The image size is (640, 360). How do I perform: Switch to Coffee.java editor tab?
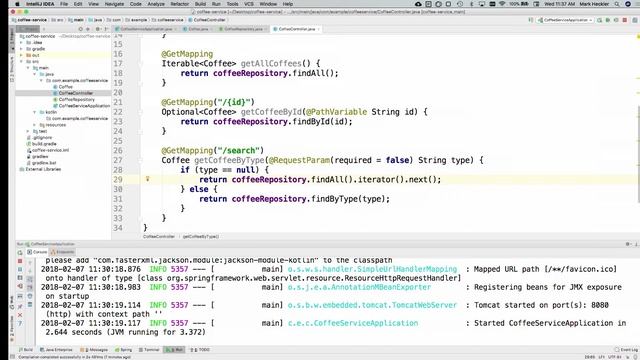point(198,29)
